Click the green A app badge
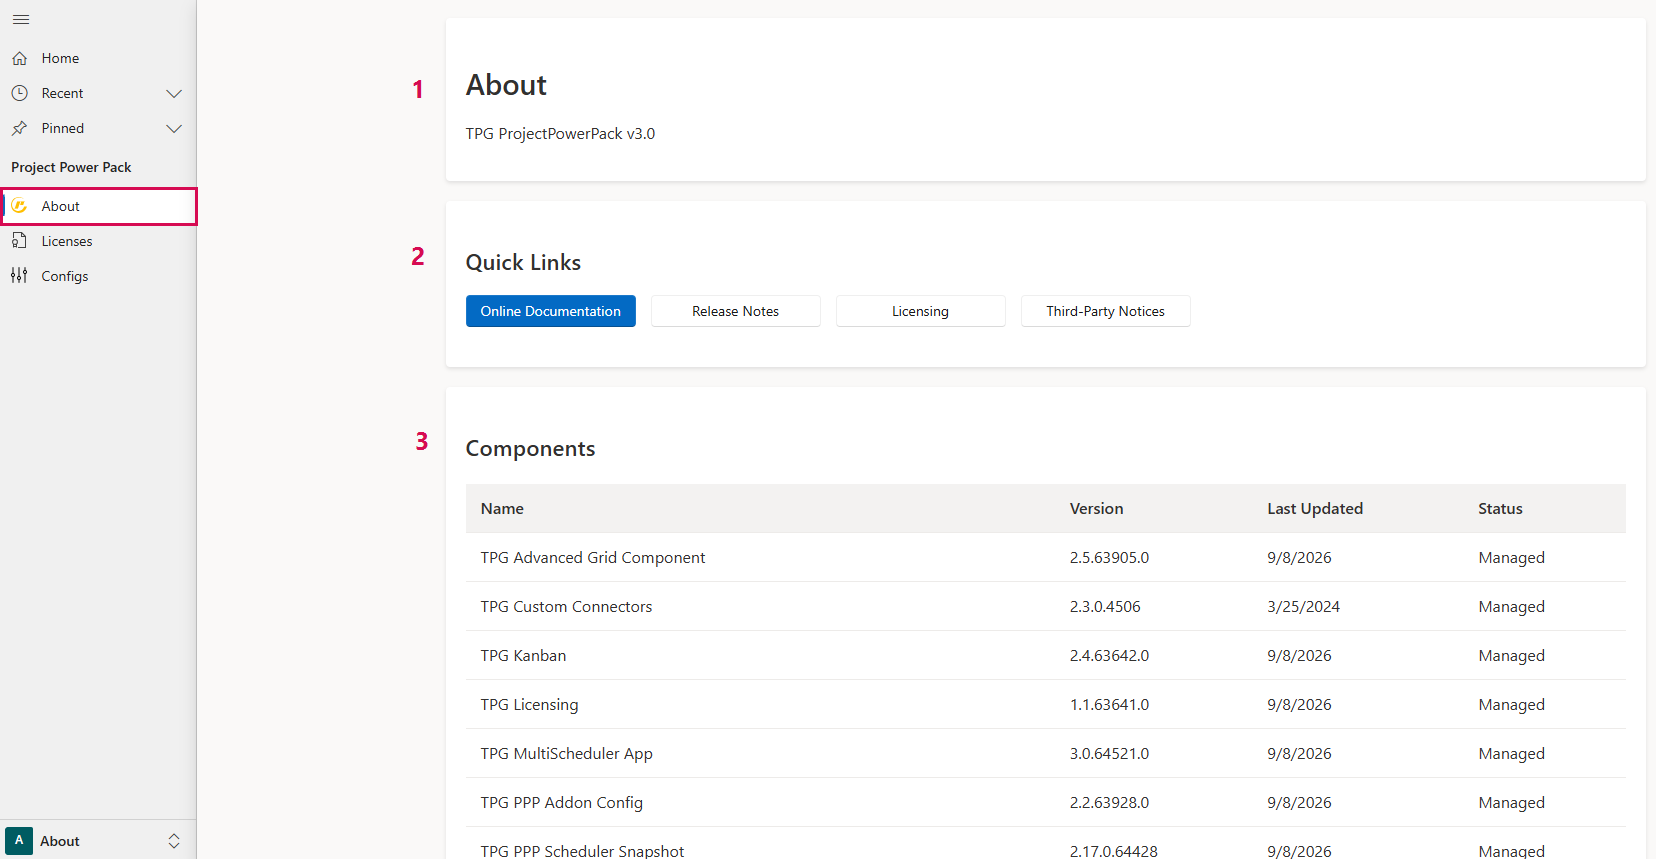The width and height of the screenshot is (1656, 859). [x=19, y=841]
